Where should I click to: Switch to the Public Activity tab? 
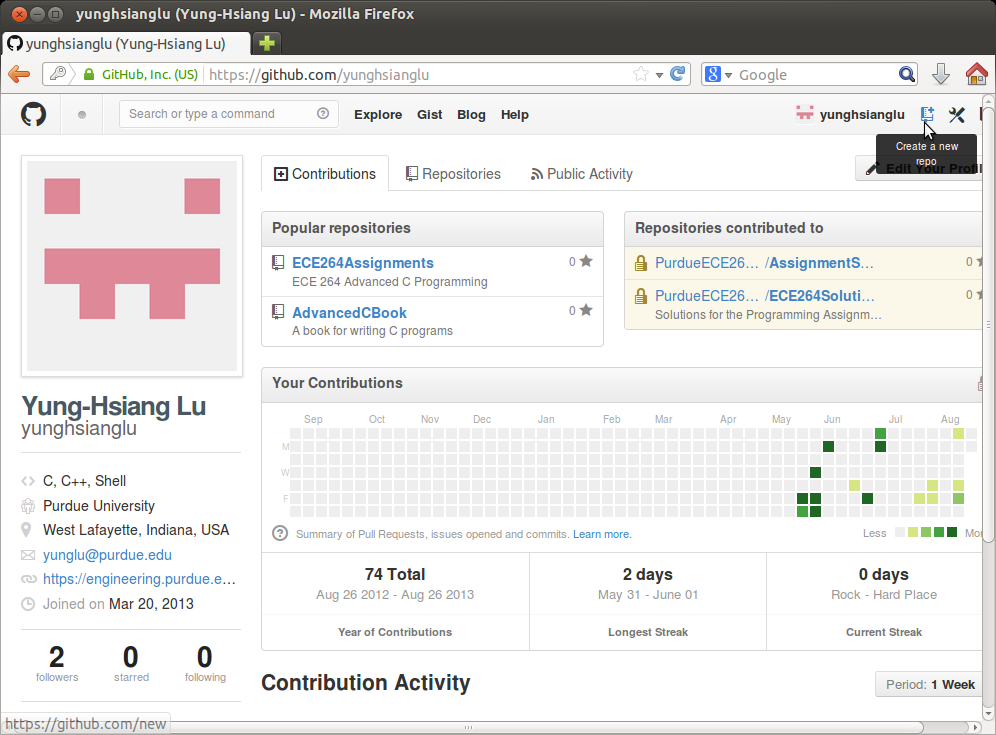pos(581,174)
